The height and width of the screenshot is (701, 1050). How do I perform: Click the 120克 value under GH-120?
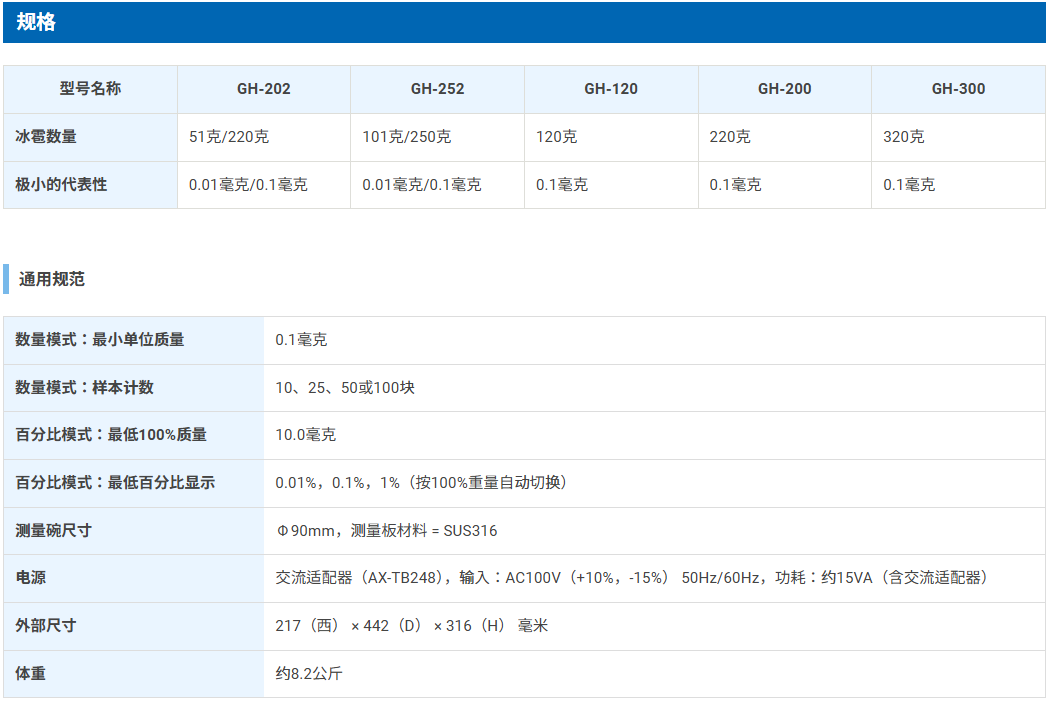(x=556, y=137)
